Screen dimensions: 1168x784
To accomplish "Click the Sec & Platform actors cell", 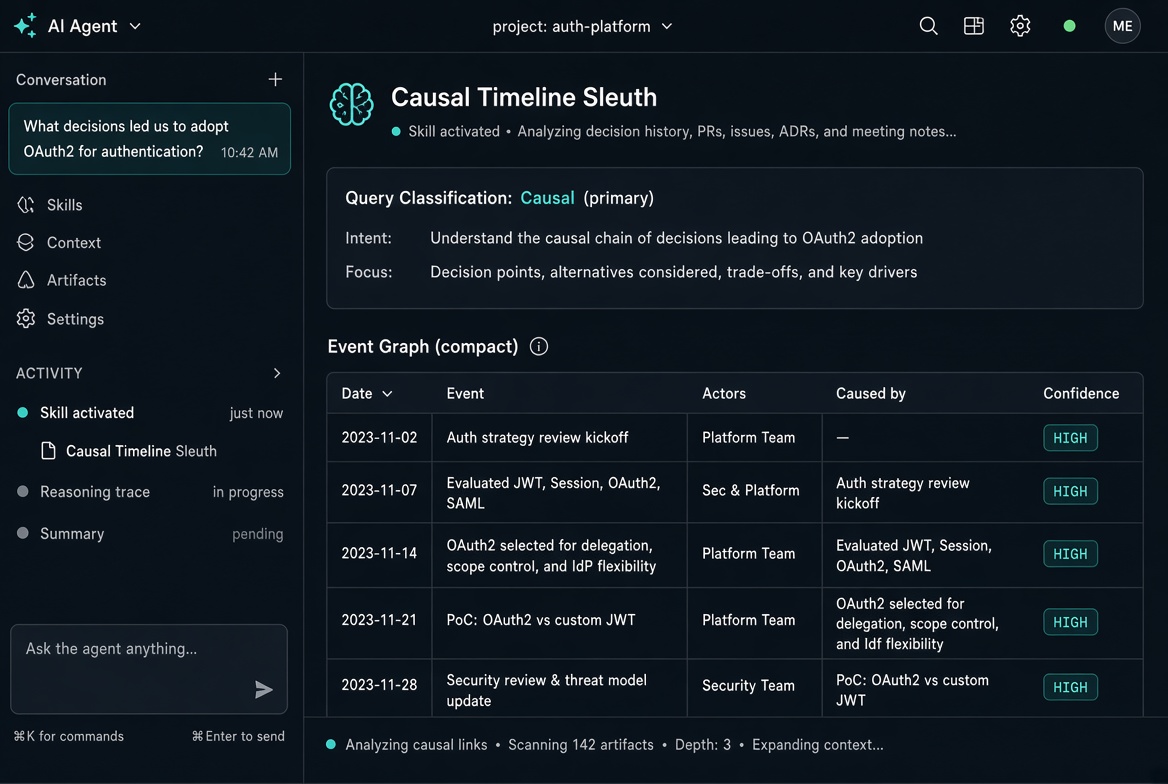I will coord(750,490).
